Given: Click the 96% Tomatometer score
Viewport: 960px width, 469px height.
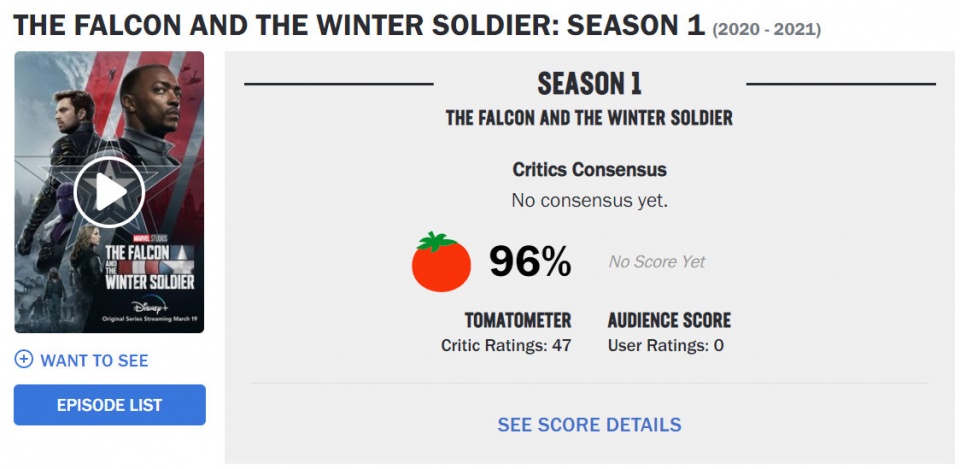Looking at the screenshot, I should [530, 262].
